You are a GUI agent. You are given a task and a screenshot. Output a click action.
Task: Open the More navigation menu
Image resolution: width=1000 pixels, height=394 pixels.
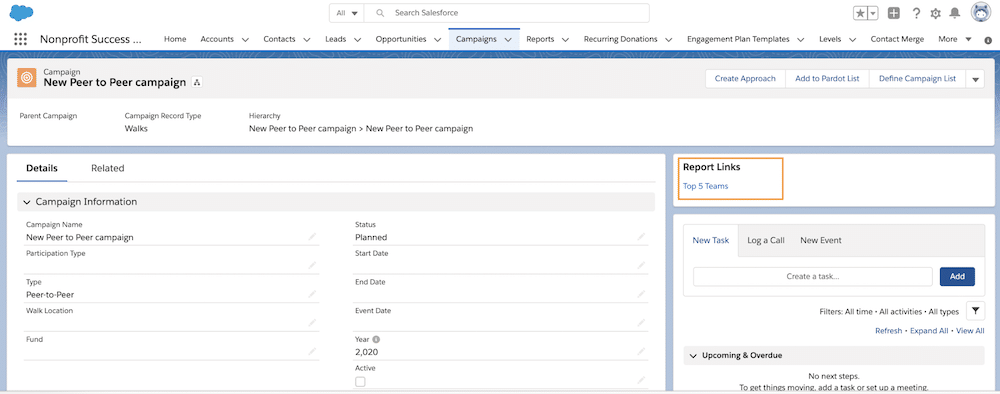pyautogui.click(x=955, y=39)
